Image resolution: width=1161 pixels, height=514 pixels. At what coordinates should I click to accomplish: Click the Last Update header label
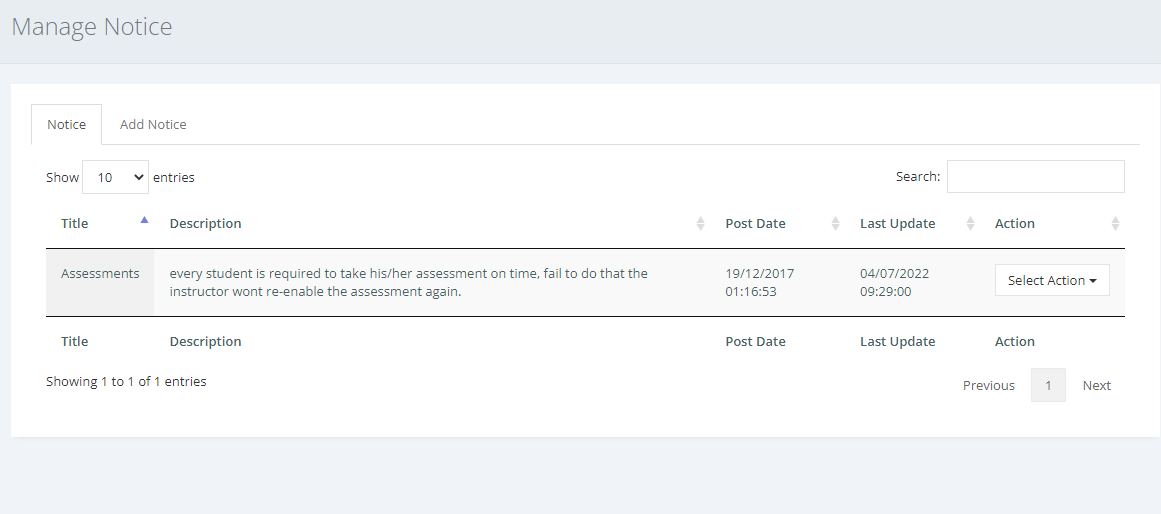pos(897,224)
